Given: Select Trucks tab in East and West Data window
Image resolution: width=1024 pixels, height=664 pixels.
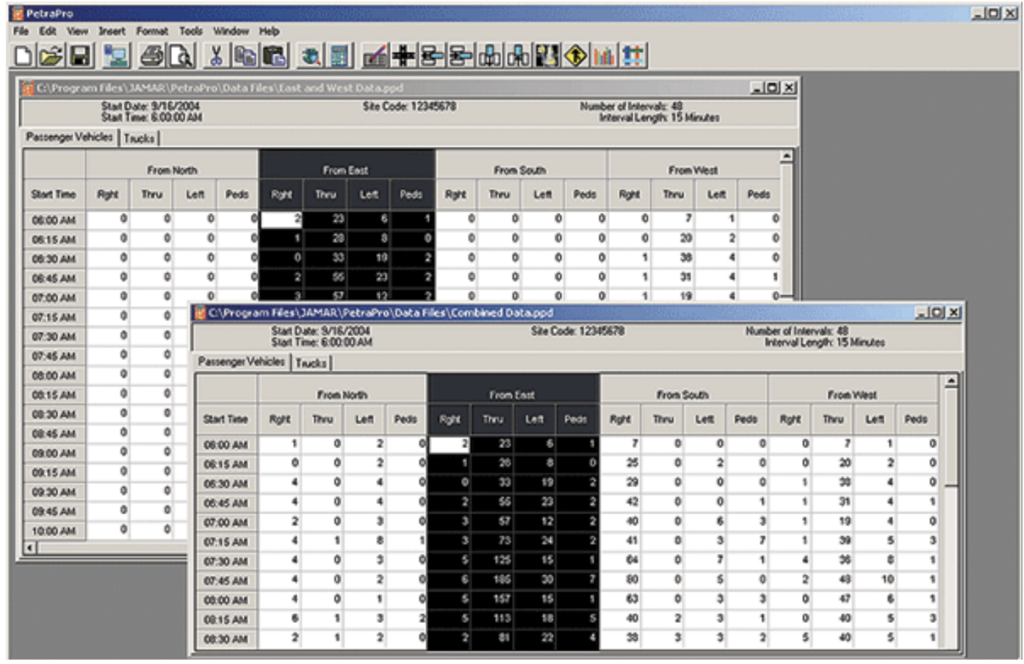Looking at the screenshot, I should (139, 138).
